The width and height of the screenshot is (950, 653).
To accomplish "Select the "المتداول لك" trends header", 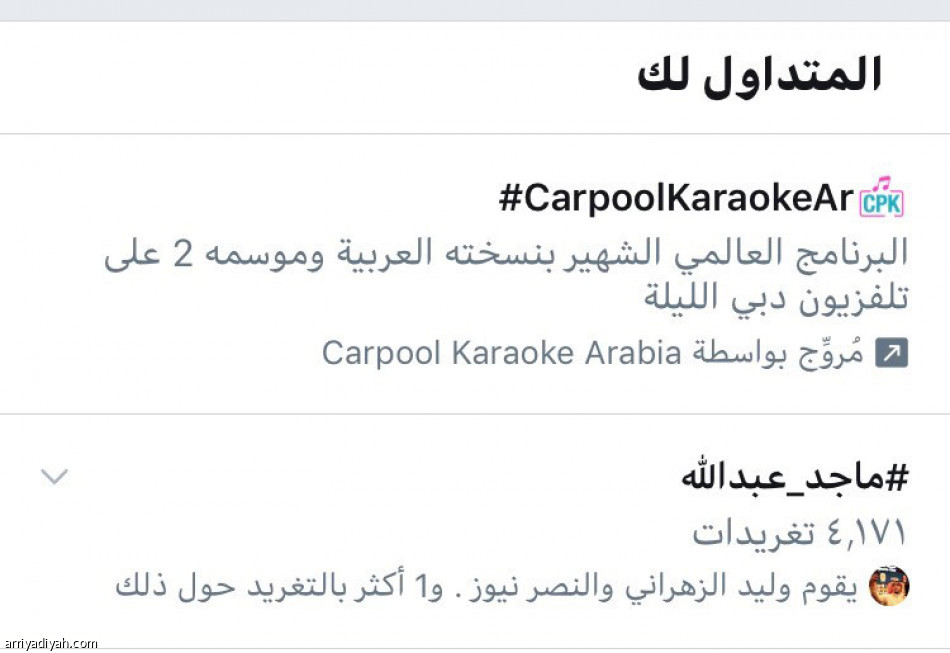I will pos(760,76).
